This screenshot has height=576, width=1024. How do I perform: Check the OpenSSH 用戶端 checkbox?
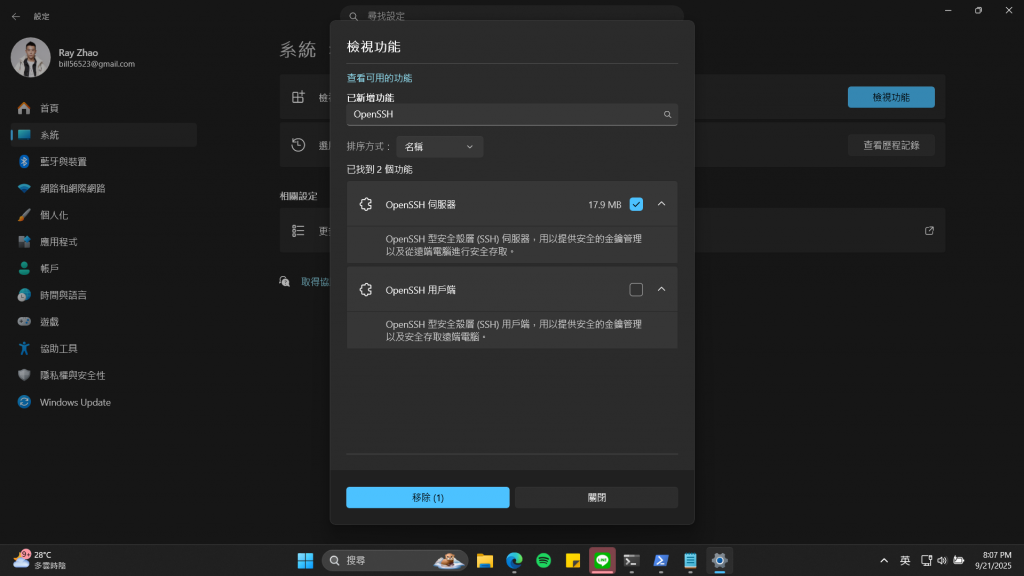coord(636,289)
